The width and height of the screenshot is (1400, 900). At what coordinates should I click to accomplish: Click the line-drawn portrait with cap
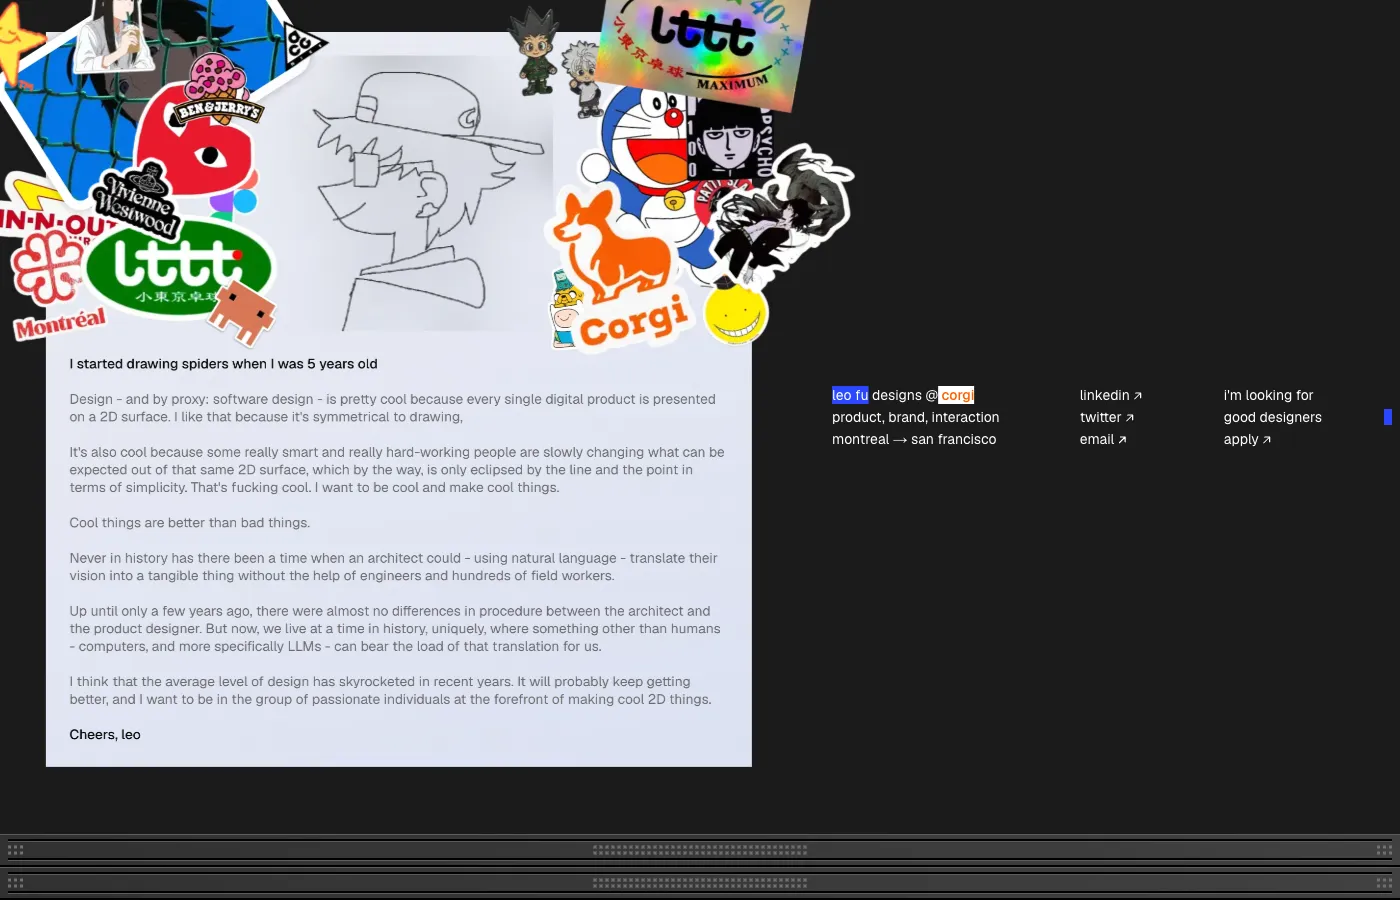(428, 195)
